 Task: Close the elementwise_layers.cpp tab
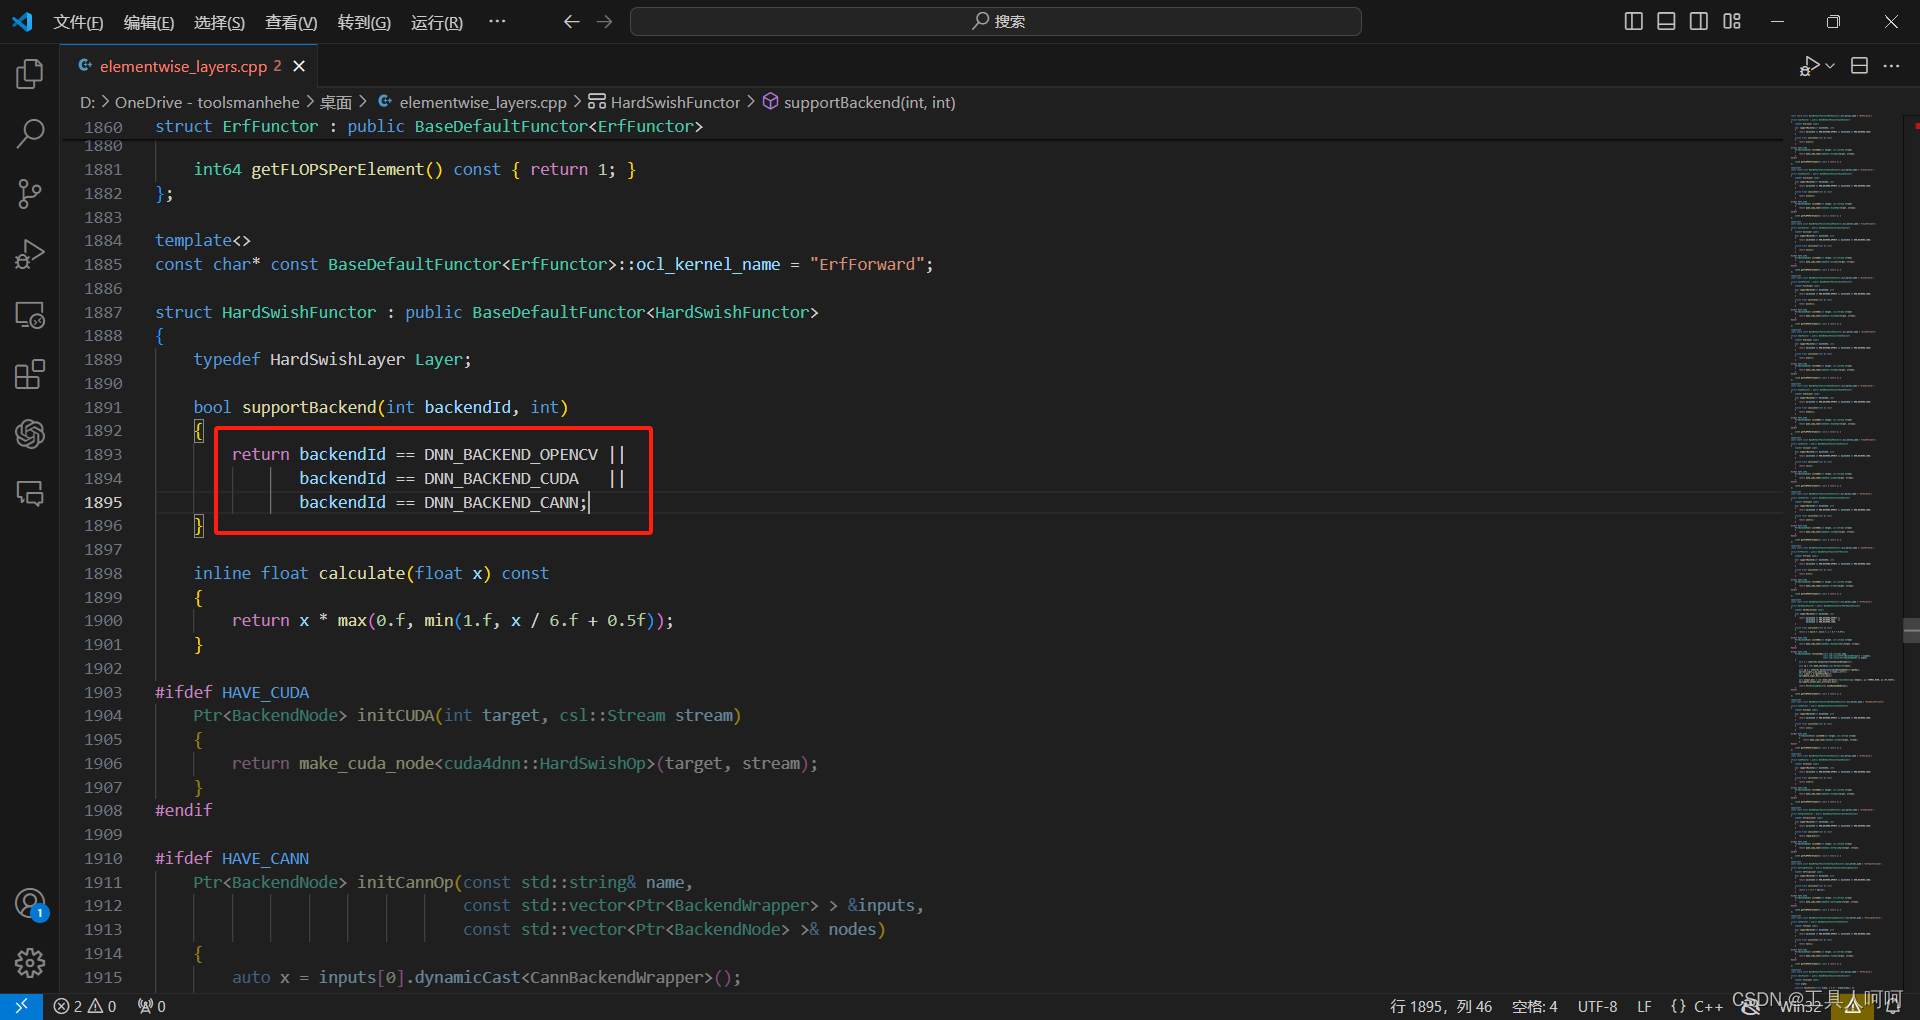tap(299, 66)
